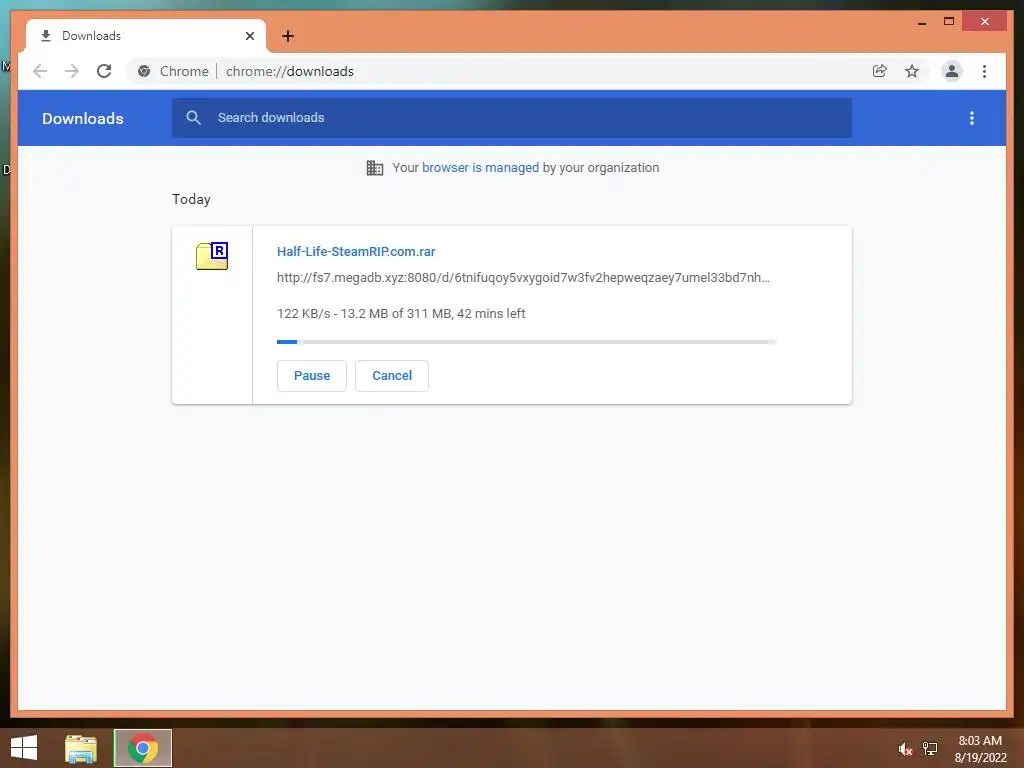Image resolution: width=1024 pixels, height=768 pixels.
Task: Click the megadb.xyz source URL text
Action: (523, 278)
